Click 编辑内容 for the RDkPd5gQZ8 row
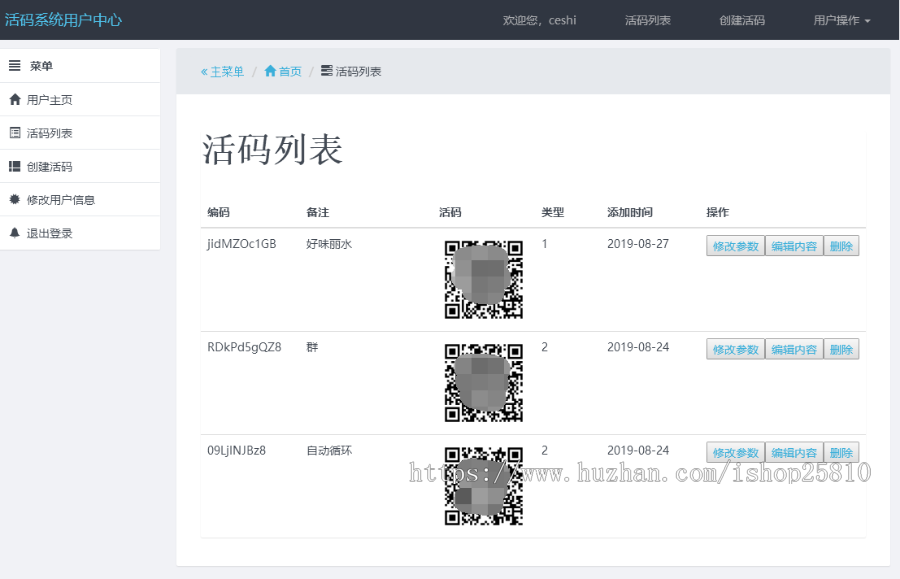Viewport: 900px width, 579px height. pos(794,348)
